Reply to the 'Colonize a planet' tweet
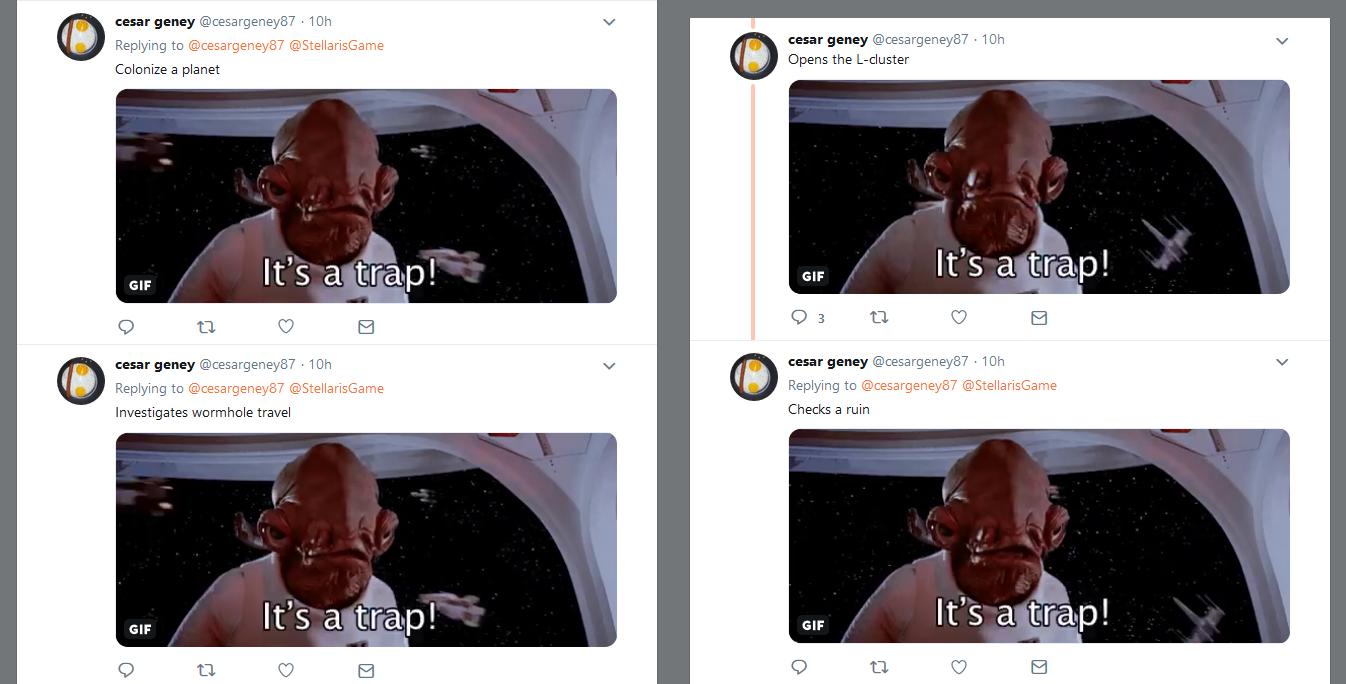Image resolution: width=1346 pixels, height=684 pixels. [x=126, y=326]
